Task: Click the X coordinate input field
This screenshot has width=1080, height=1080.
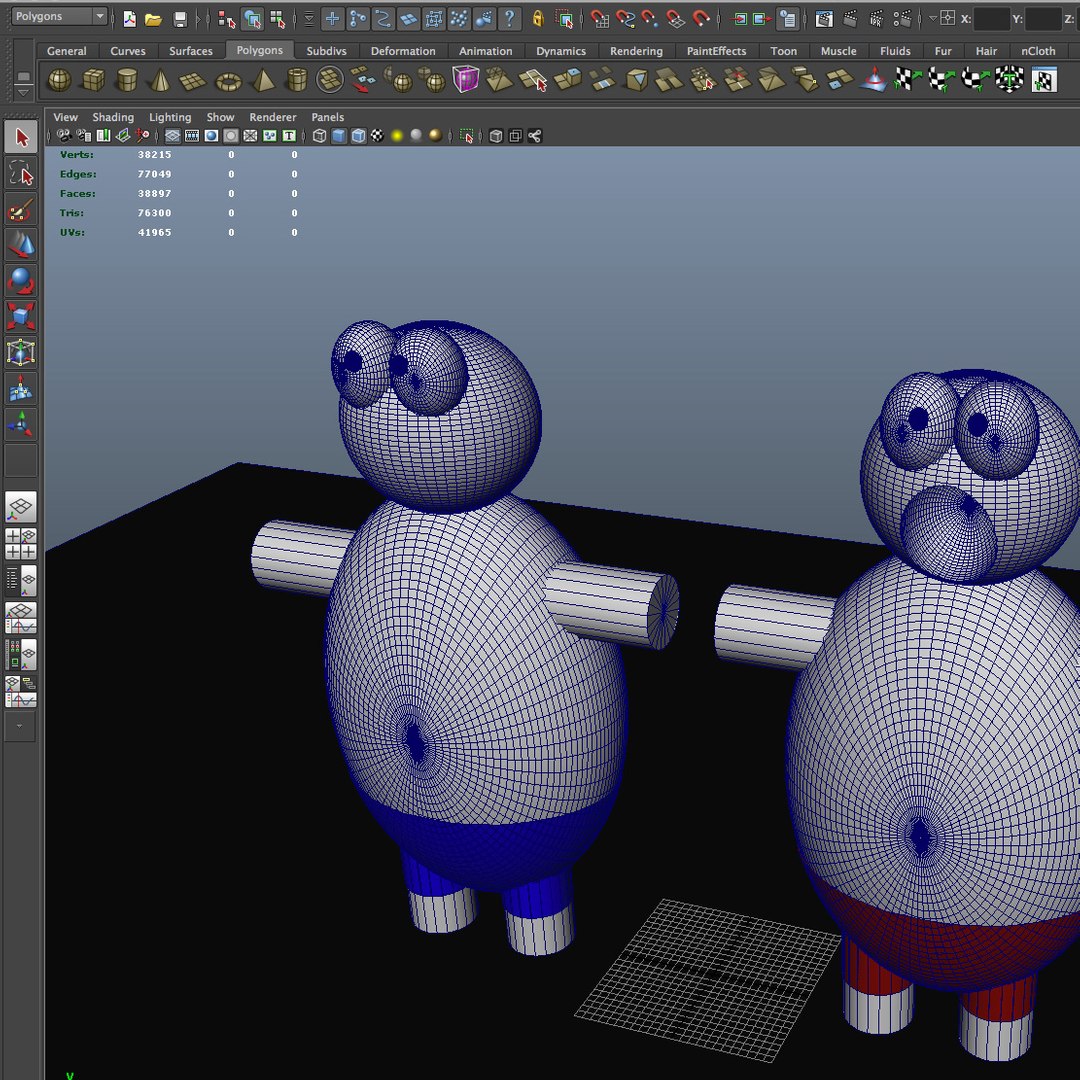Action: tap(991, 19)
